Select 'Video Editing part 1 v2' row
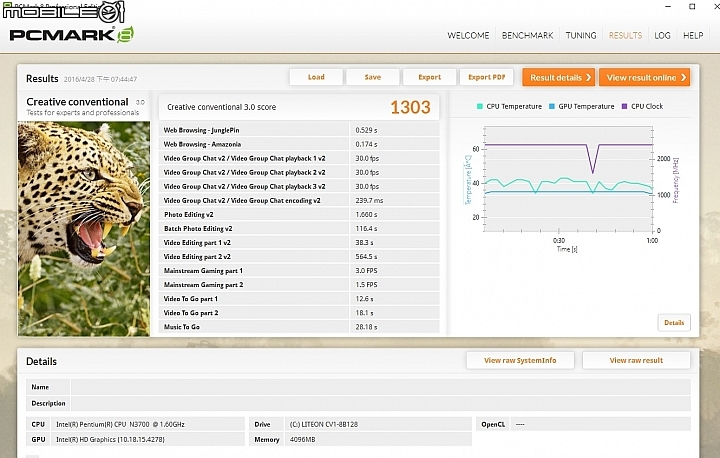720x458 pixels. pos(299,243)
